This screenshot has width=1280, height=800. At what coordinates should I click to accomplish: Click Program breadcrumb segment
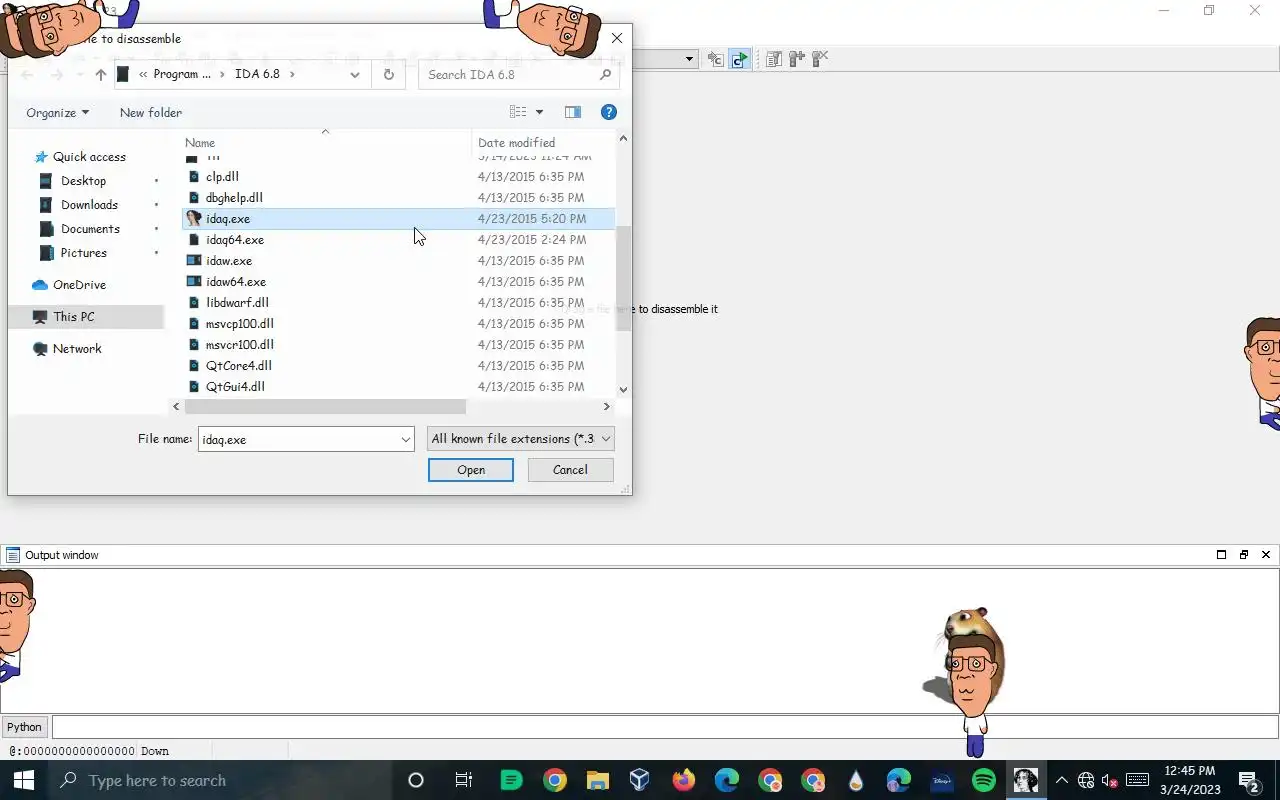pyautogui.click(x=182, y=74)
